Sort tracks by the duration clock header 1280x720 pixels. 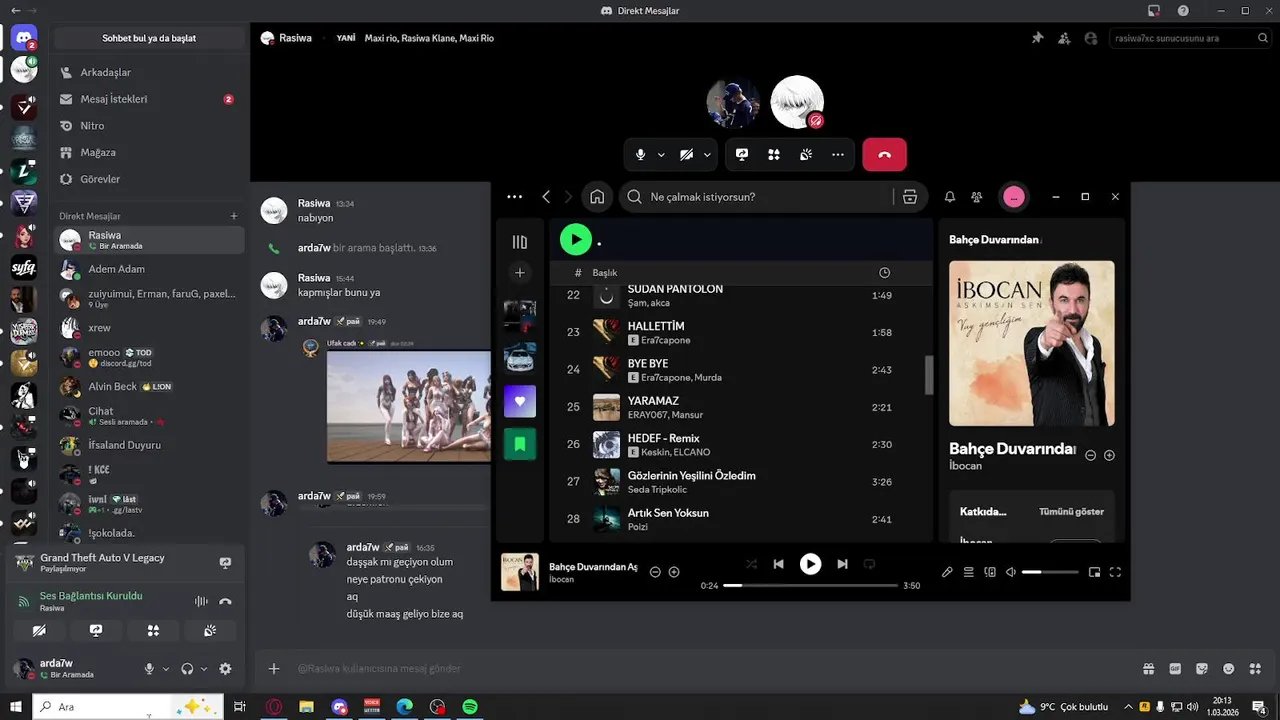pyautogui.click(x=884, y=273)
